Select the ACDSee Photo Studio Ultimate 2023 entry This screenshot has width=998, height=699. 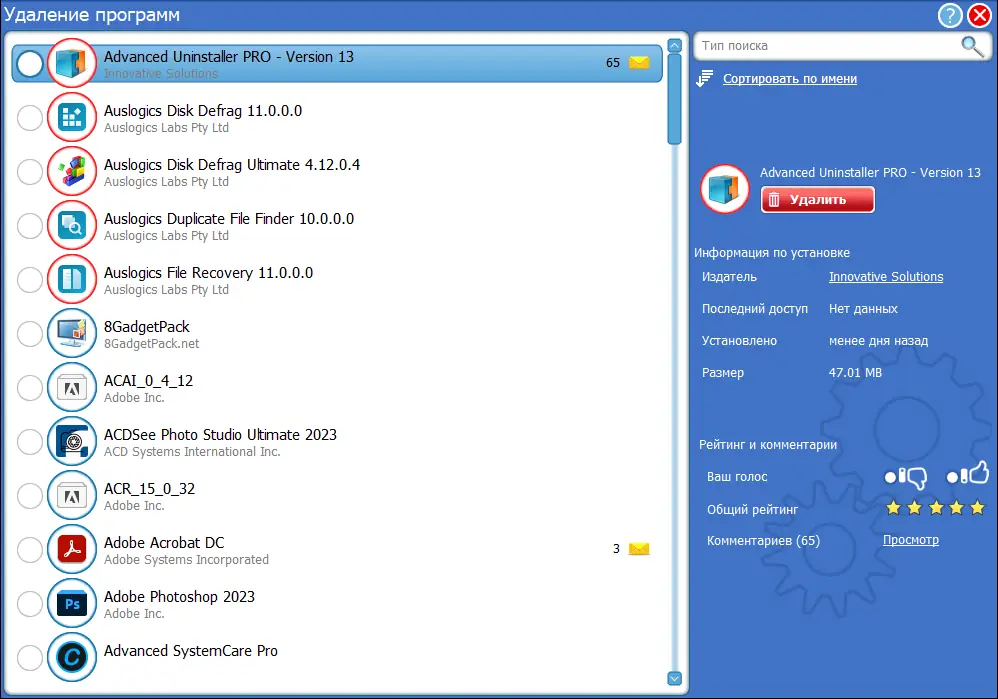[337, 442]
